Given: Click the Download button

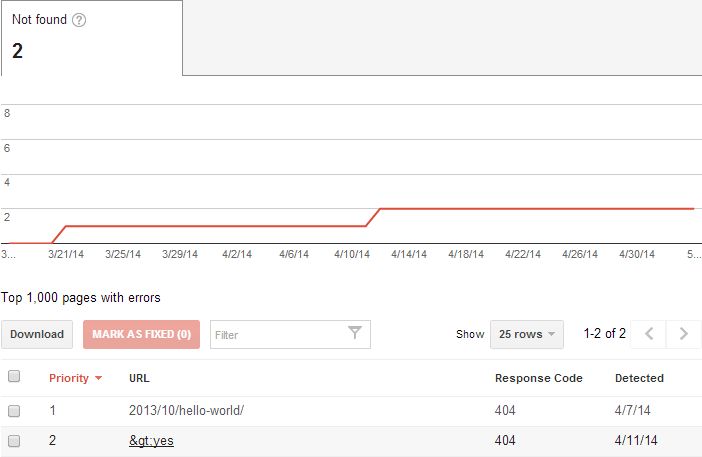Looking at the screenshot, I should (x=37, y=334).
